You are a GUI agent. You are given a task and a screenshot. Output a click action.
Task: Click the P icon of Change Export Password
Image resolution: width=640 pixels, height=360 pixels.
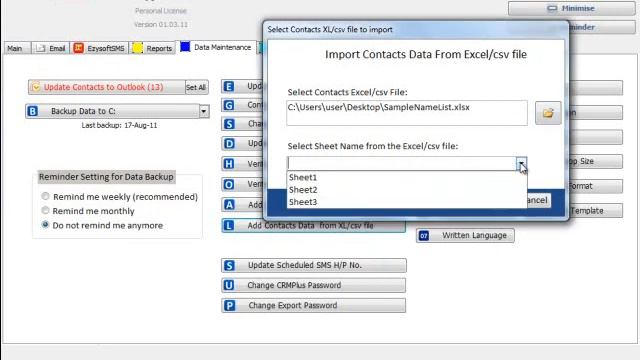229,305
